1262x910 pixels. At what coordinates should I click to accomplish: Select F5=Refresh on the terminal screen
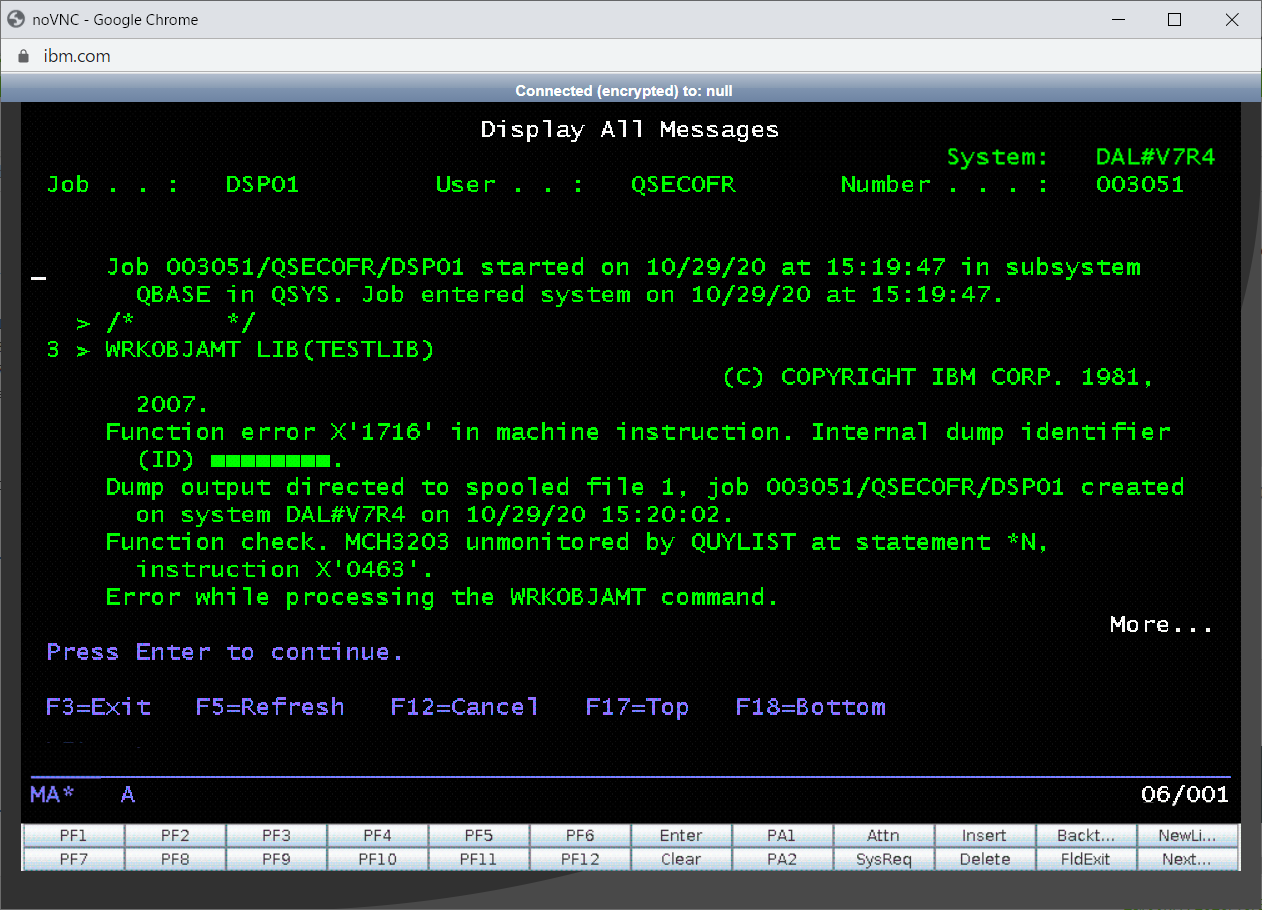coord(270,707)
